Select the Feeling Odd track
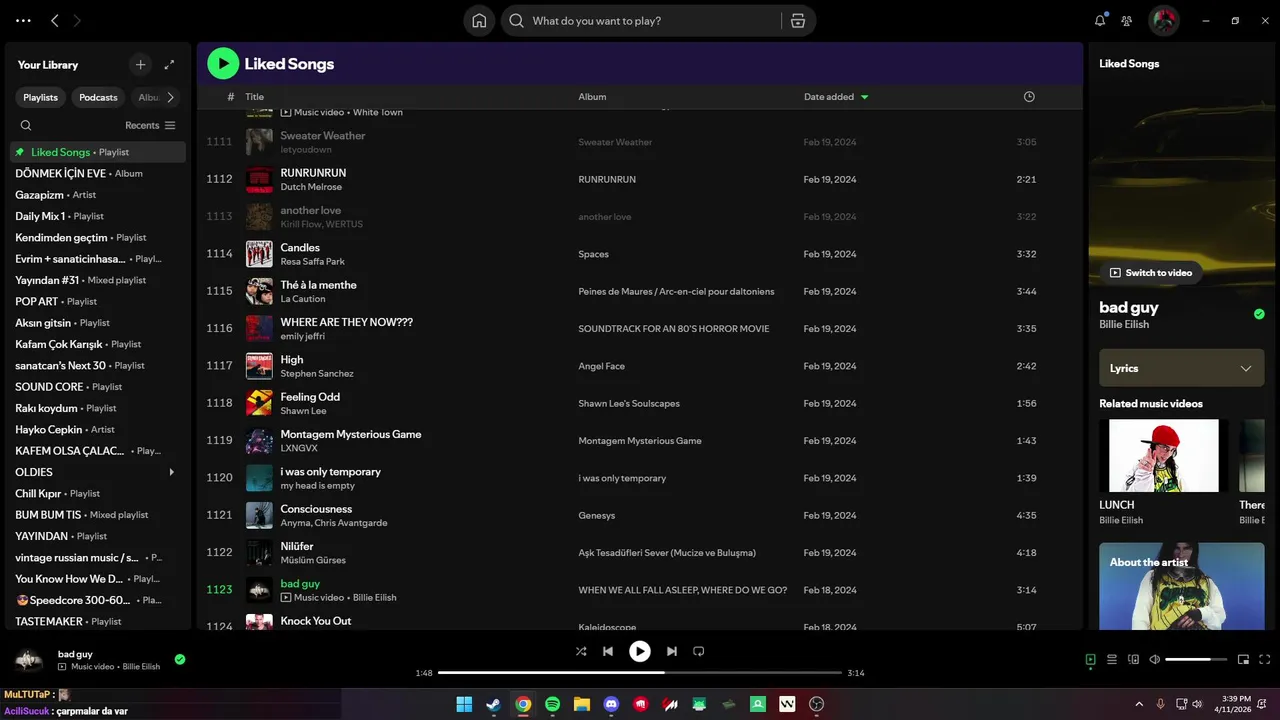The image size is (1280, 720). click(x=640, y=403)
